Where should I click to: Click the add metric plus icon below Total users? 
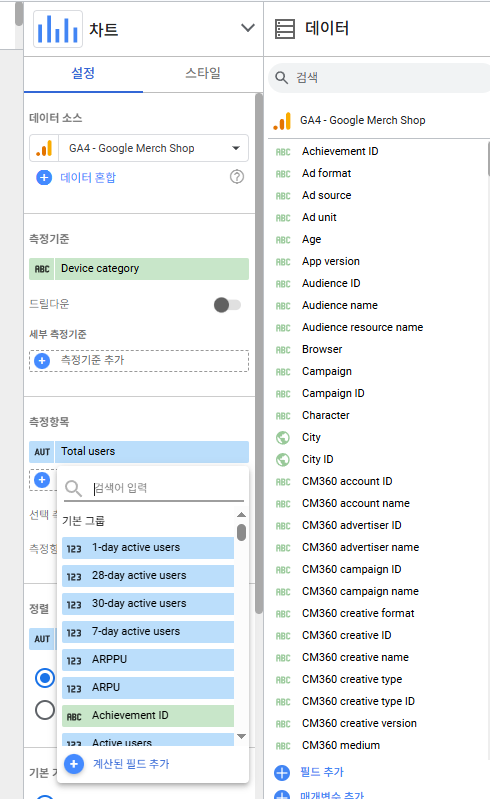(x=42, y=480)
